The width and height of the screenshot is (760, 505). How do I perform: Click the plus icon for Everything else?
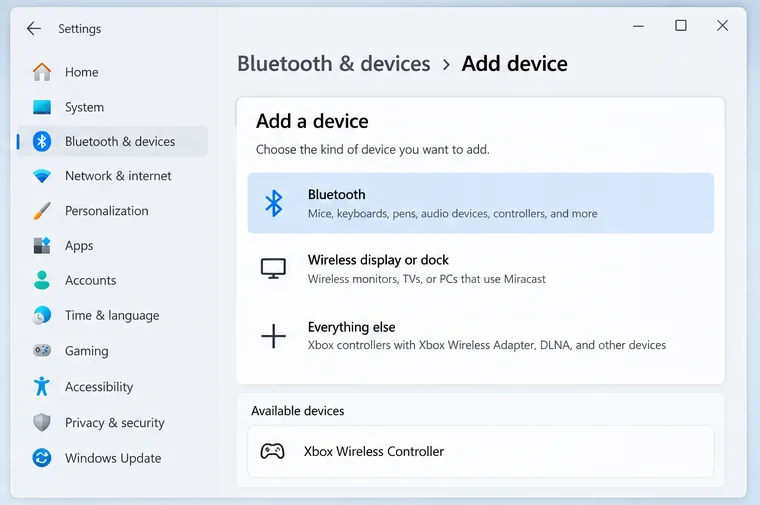[273, 336]
